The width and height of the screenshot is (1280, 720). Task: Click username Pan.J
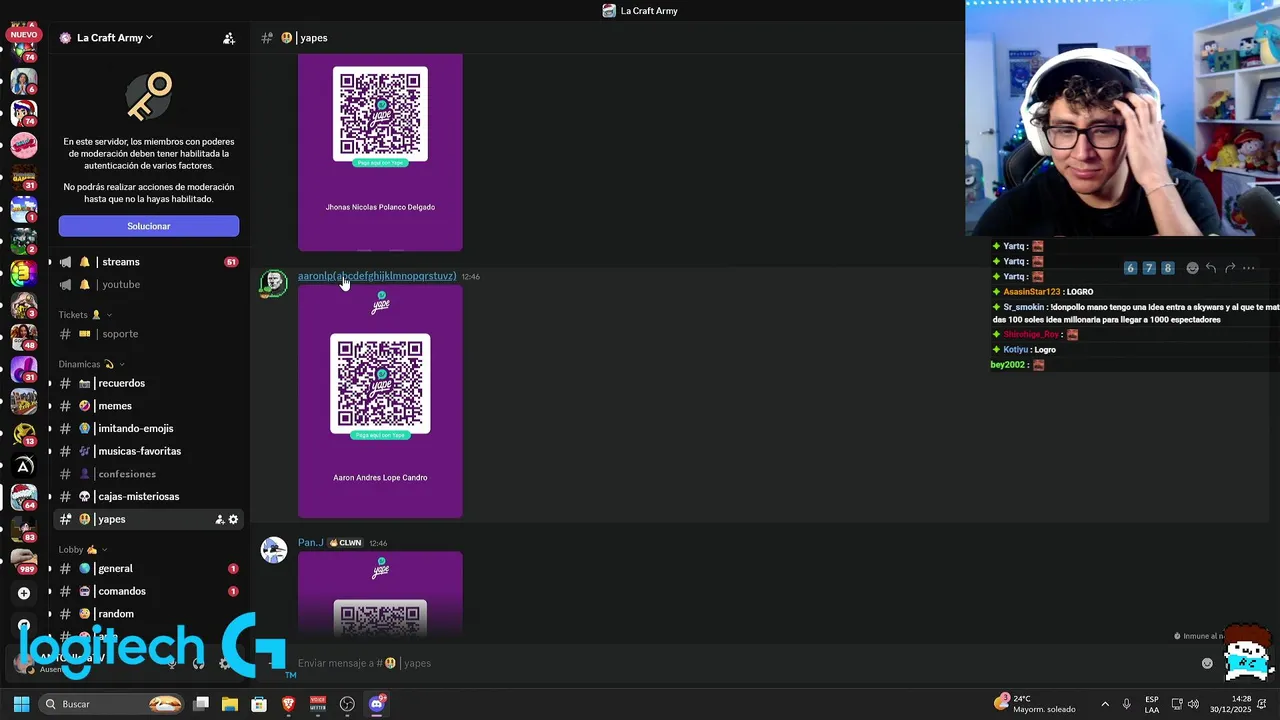point(310,543)
